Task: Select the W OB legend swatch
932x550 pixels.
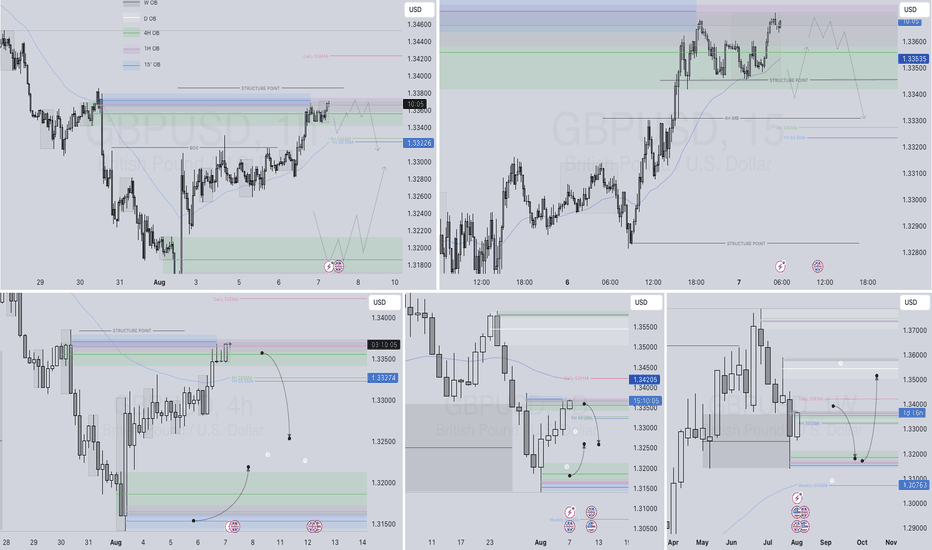Action: [x=131, y=4]
